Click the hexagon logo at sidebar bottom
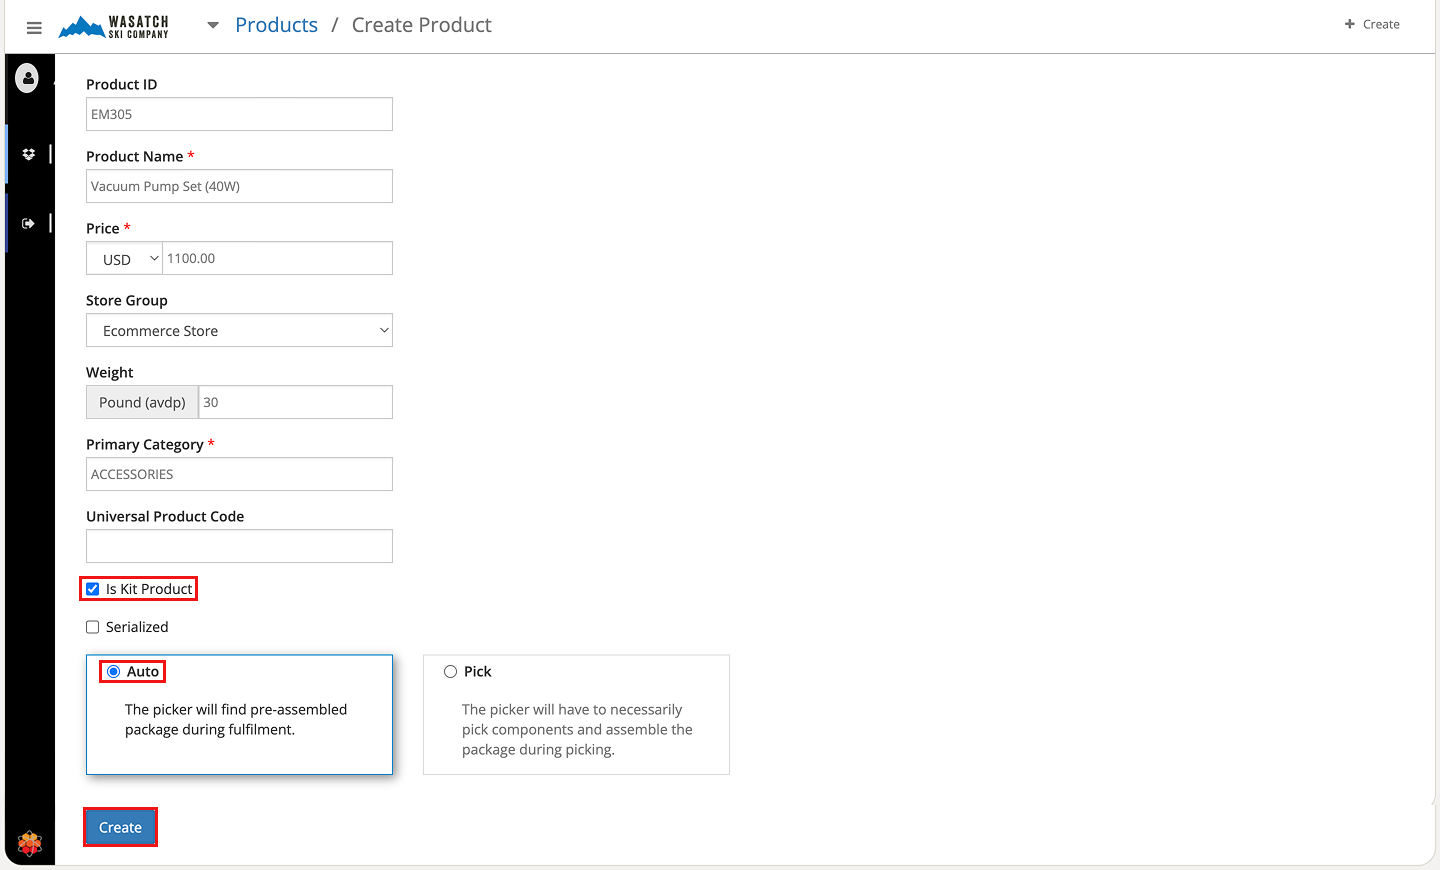 click(30, 843)
